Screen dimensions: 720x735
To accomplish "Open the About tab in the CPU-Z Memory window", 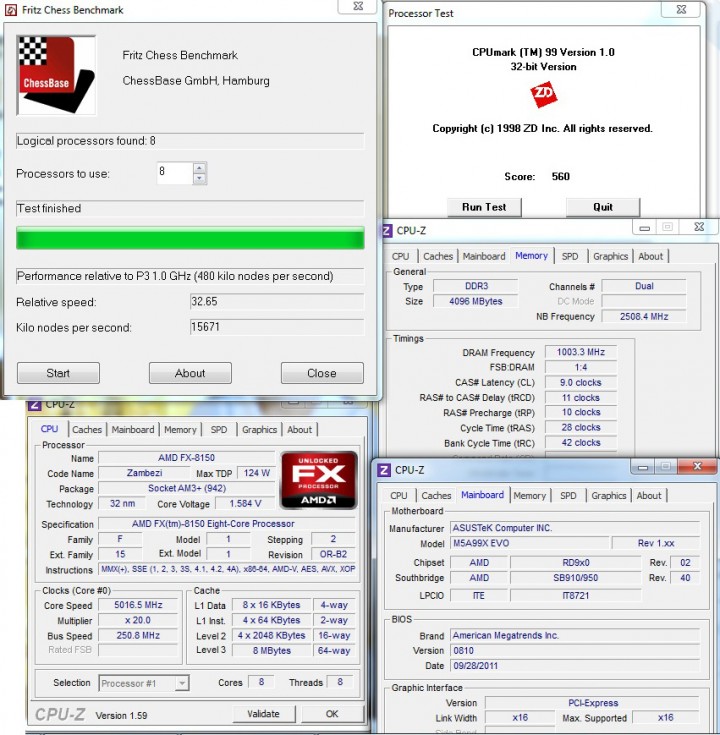I will [651, 256].
